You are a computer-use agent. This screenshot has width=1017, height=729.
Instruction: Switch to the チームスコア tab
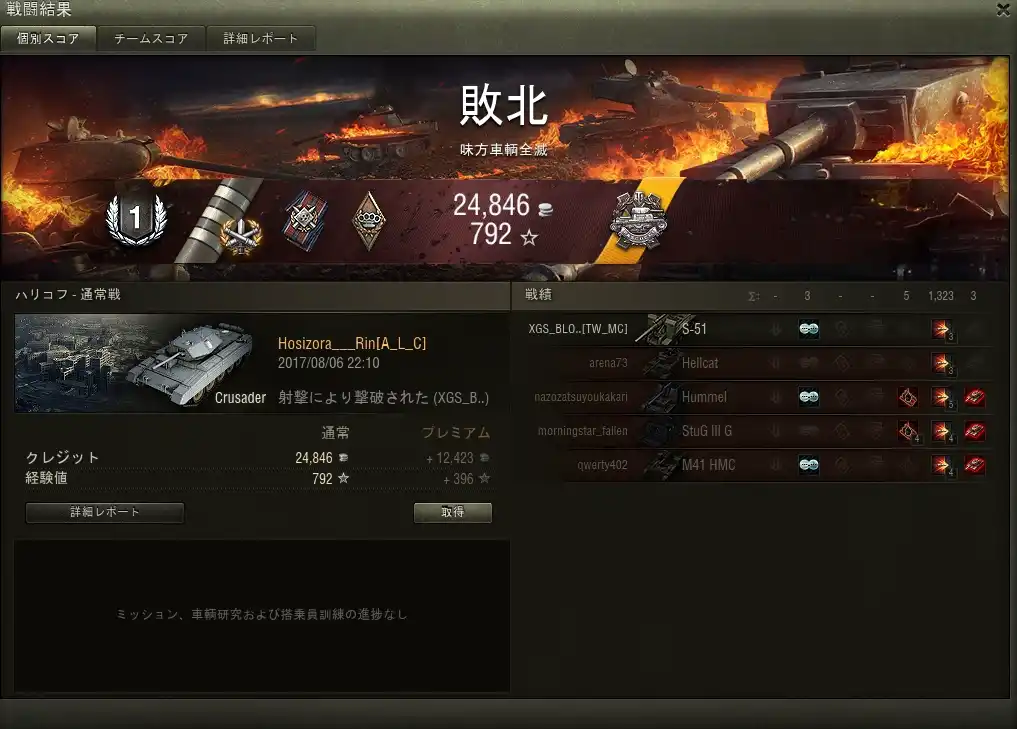151,39
